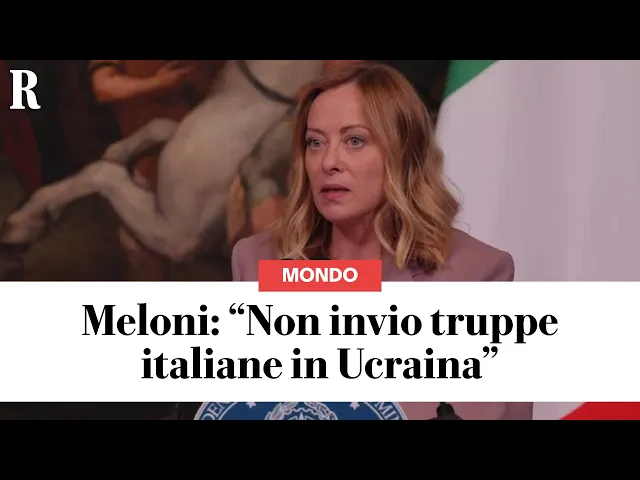Click the red flag stripe below the headline
The image size is (640, 480).
[600, 411]
